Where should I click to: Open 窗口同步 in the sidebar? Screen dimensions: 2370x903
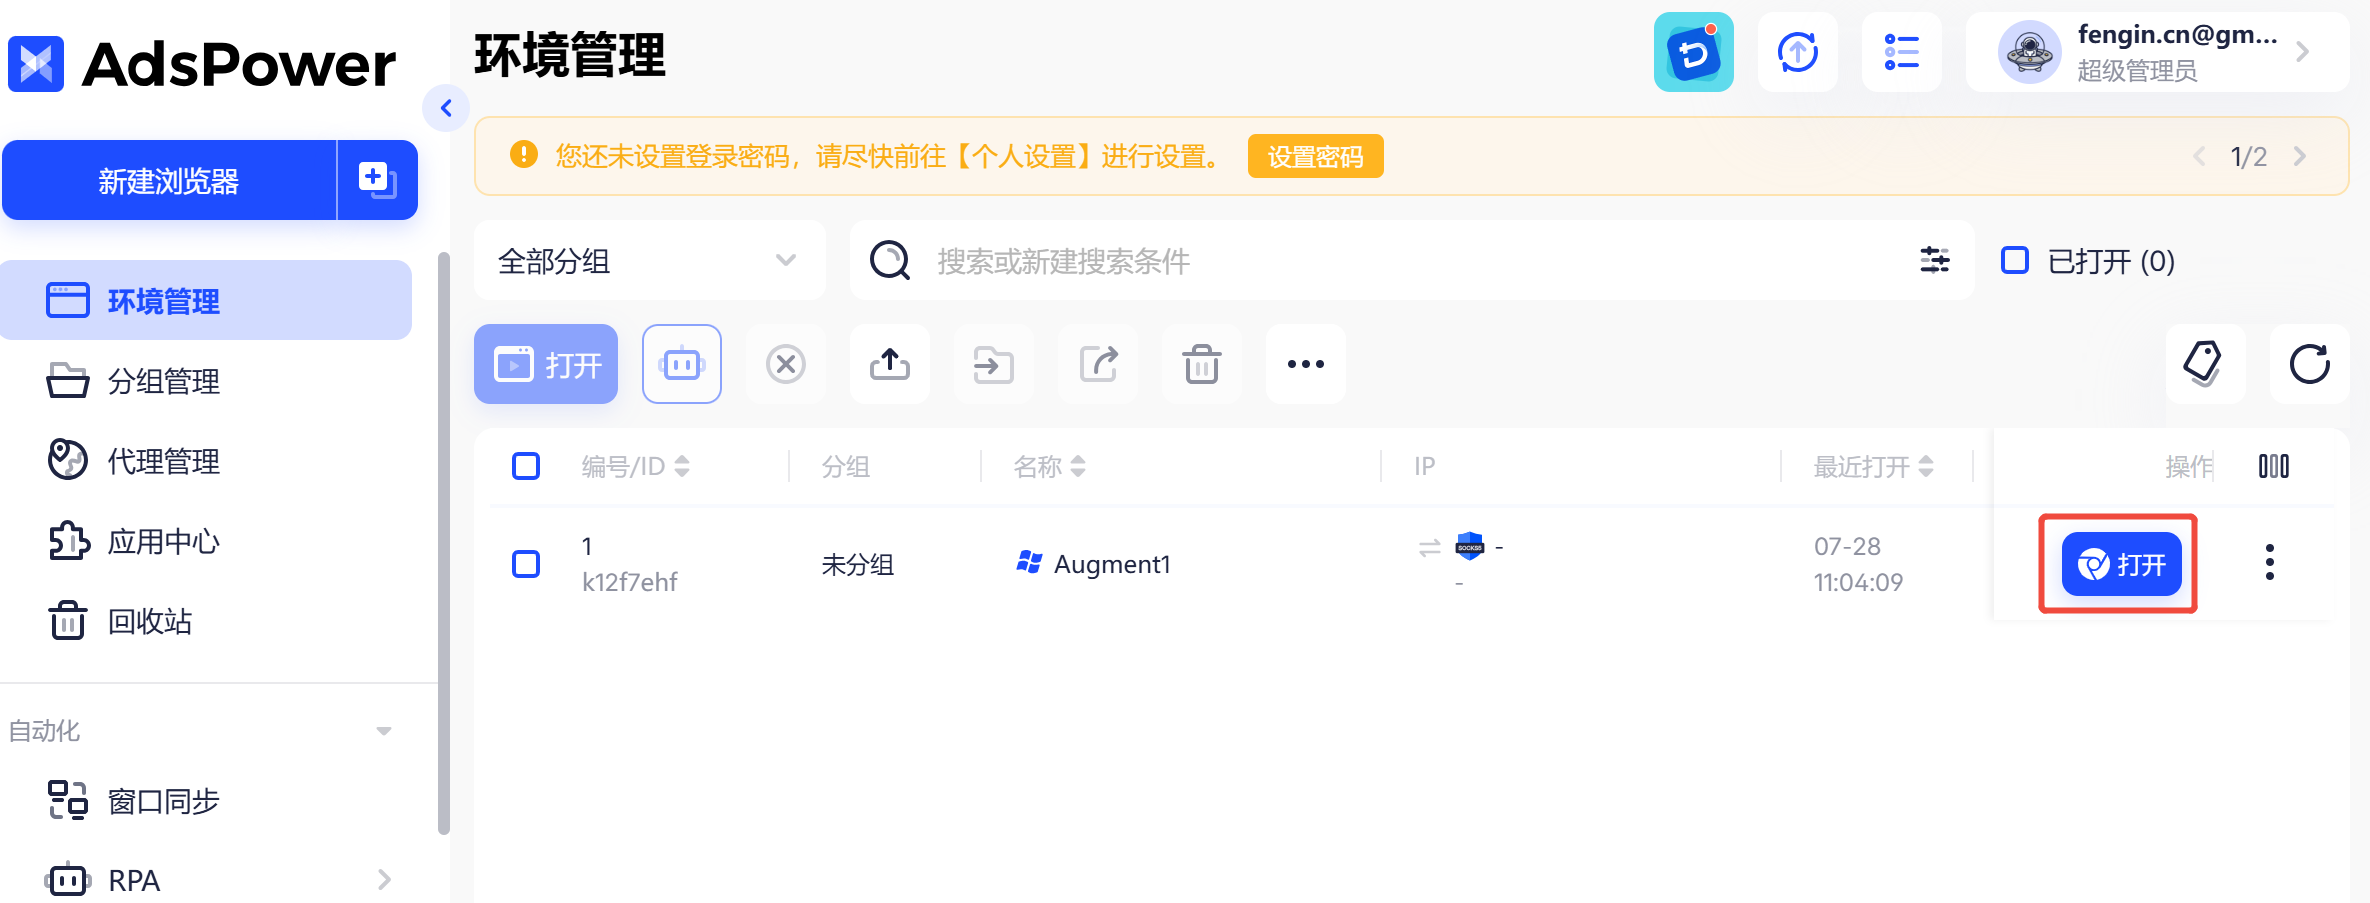coord(206,801)
